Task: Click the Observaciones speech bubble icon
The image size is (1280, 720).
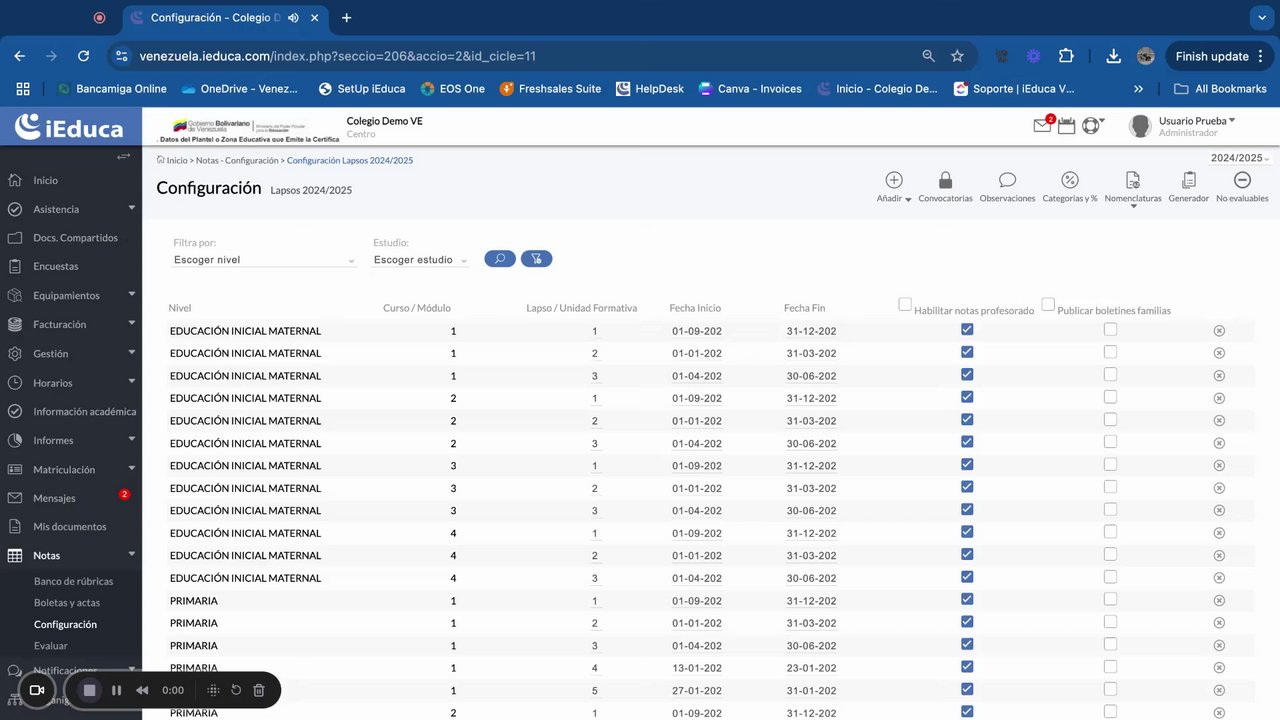Action: pyautogui.click(x=1007, y=181)
